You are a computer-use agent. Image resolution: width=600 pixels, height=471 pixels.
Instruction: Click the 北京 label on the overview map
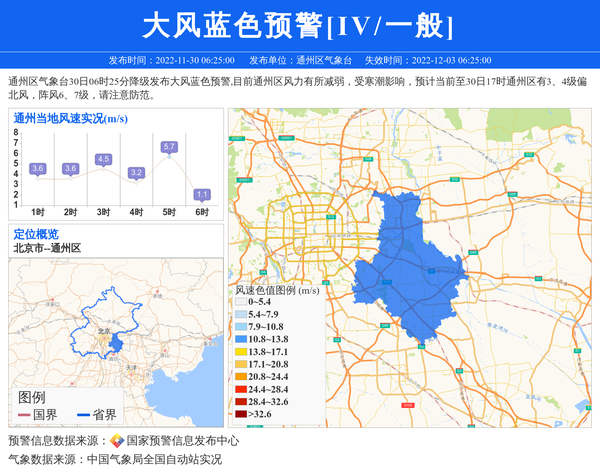click(104, 331)
